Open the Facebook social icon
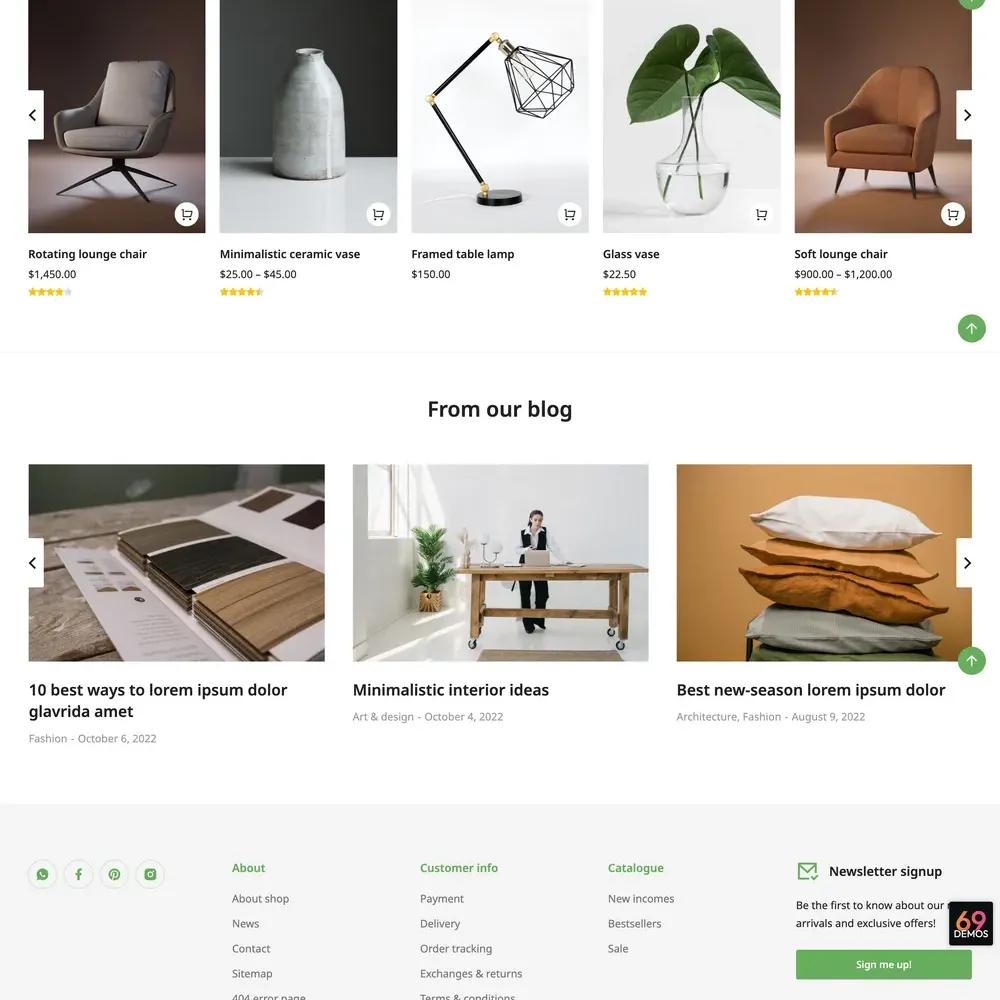This screenshot has width=1000, height=1000. (x=78, y=874)
